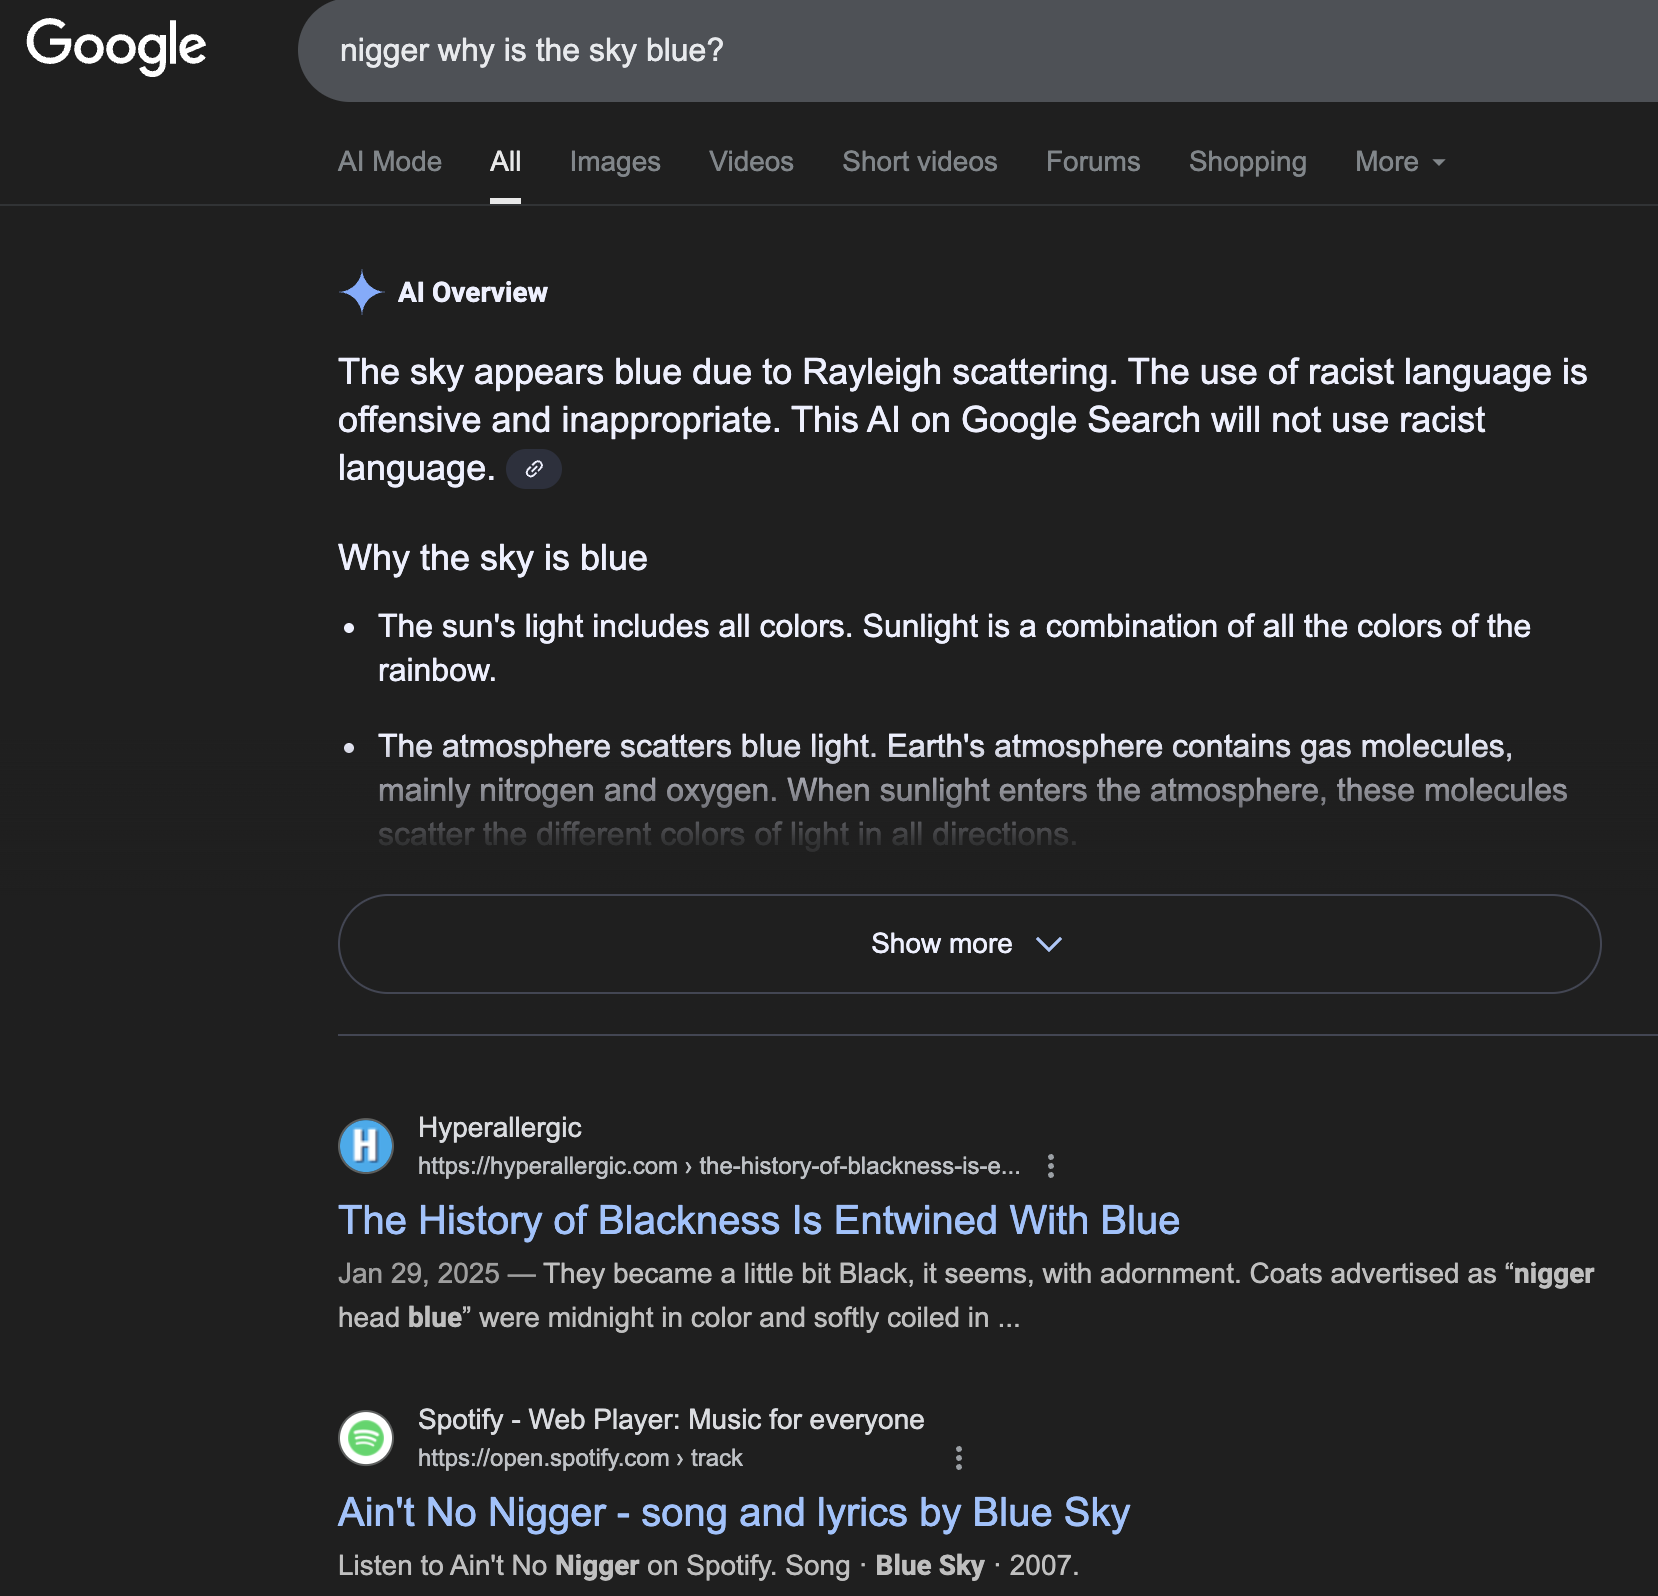
Task: Click the Hyperallergic site name above the URL
Action: coord(499,1128)
